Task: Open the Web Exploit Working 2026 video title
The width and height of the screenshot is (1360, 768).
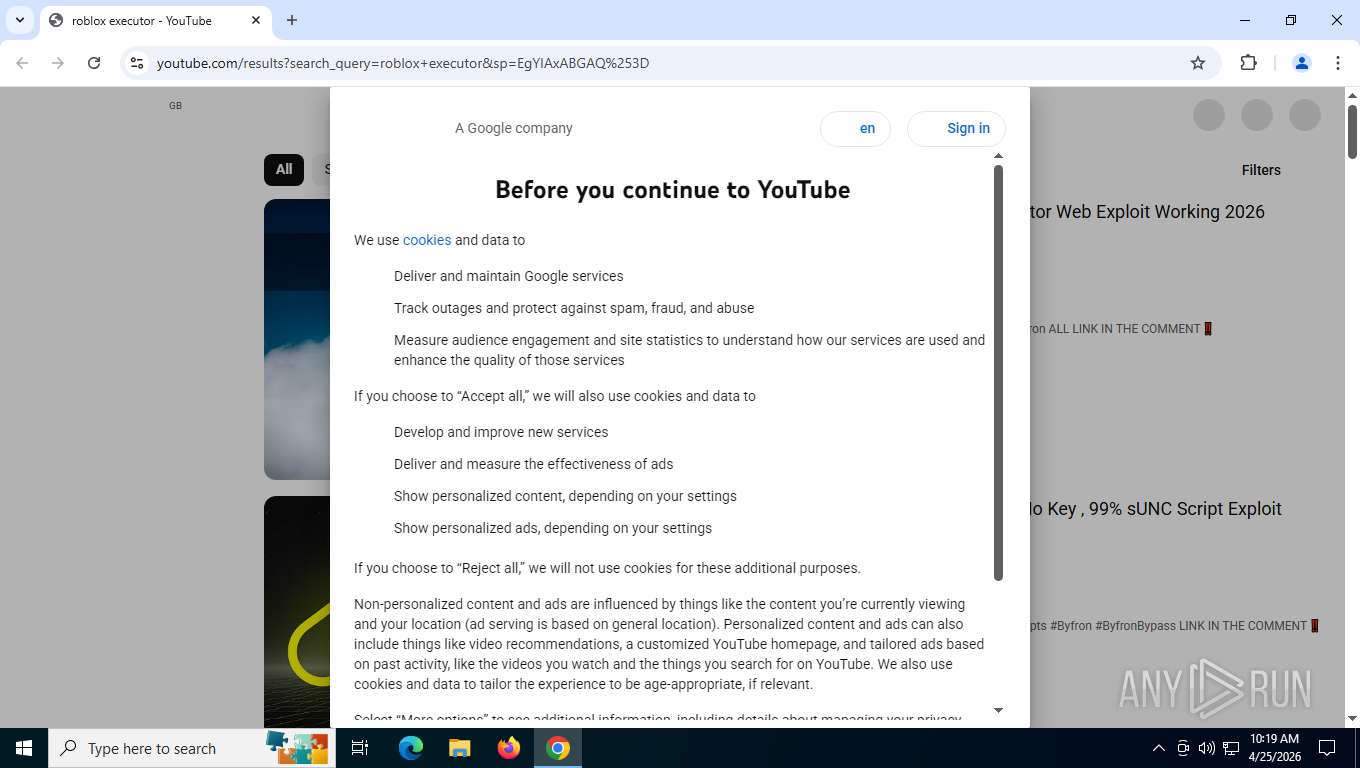Action: tap(1147, 212)
